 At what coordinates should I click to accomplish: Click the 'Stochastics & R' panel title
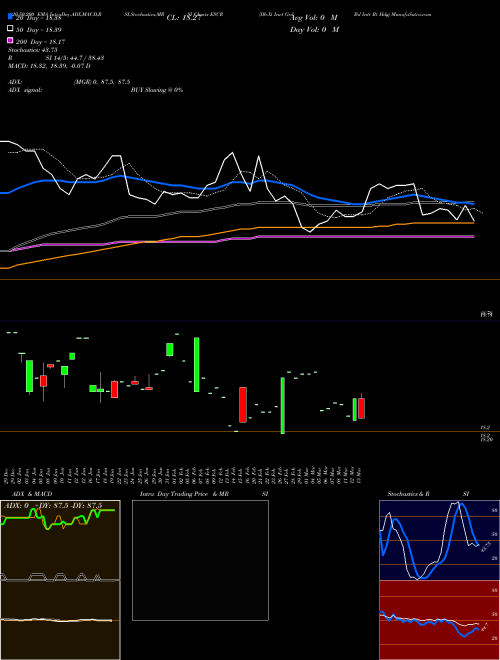(x=408, y=494)
